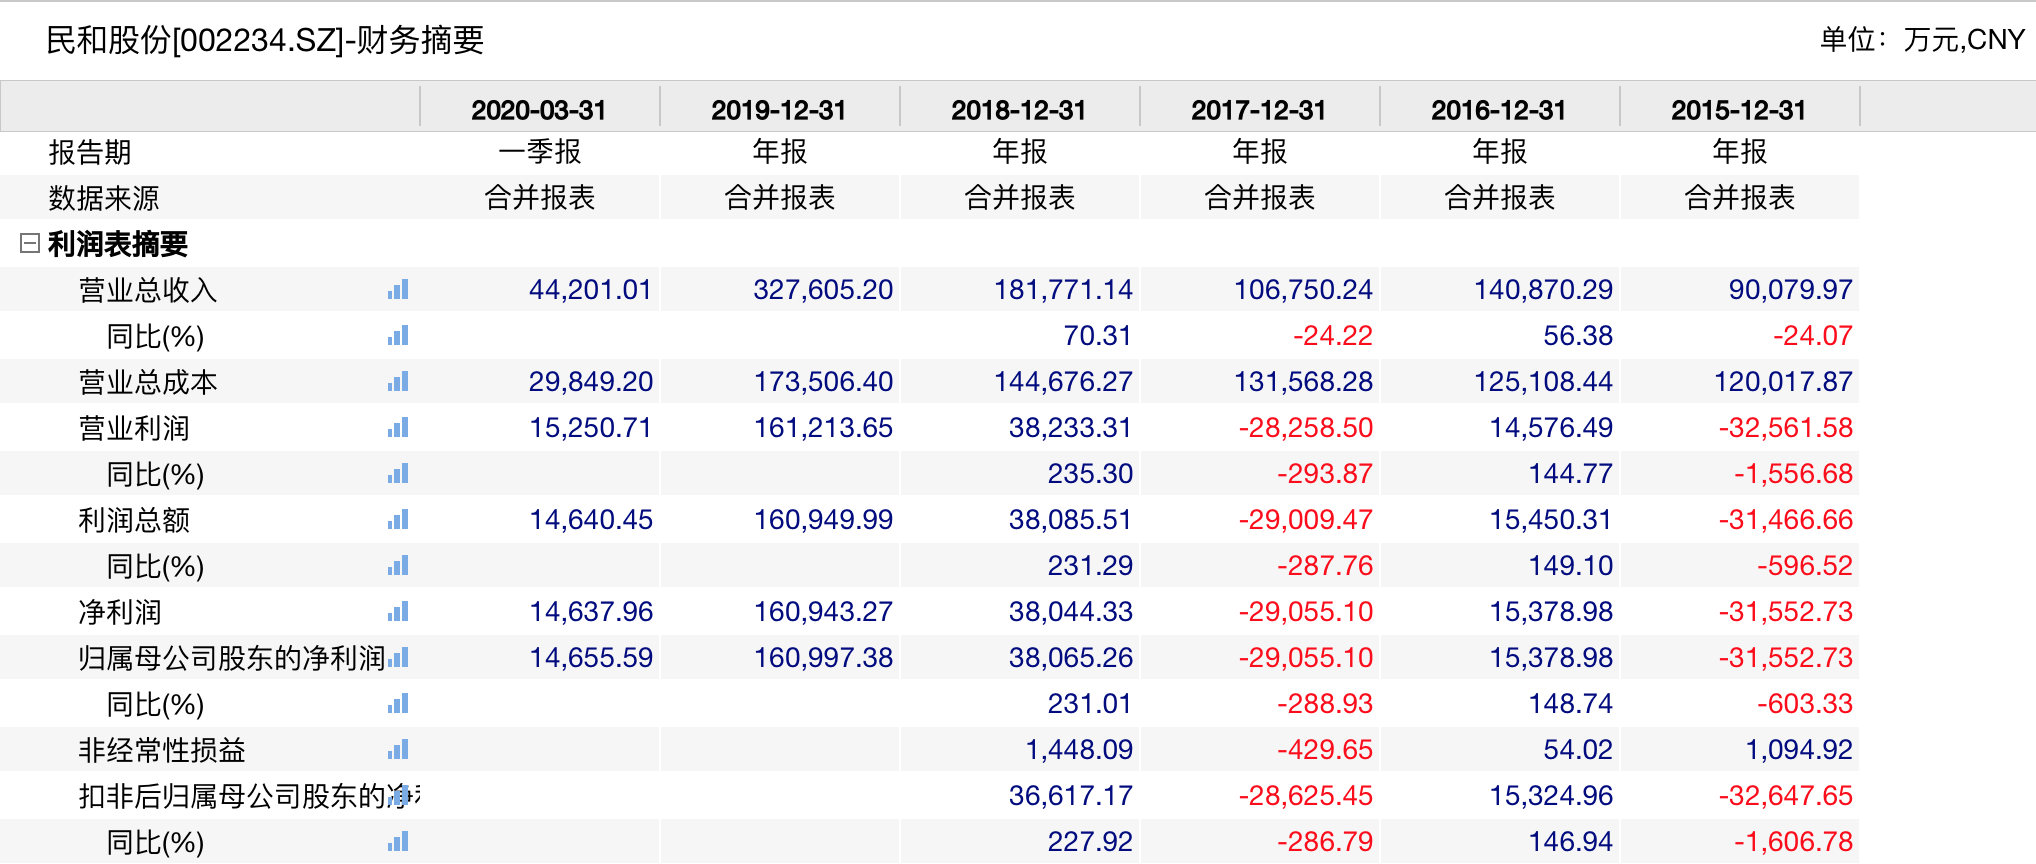The height and width of the screenshot is (864, 2036).
Task: Open chart icon for 同比(%) under 营业利润
Action: [x=398, y=474]
